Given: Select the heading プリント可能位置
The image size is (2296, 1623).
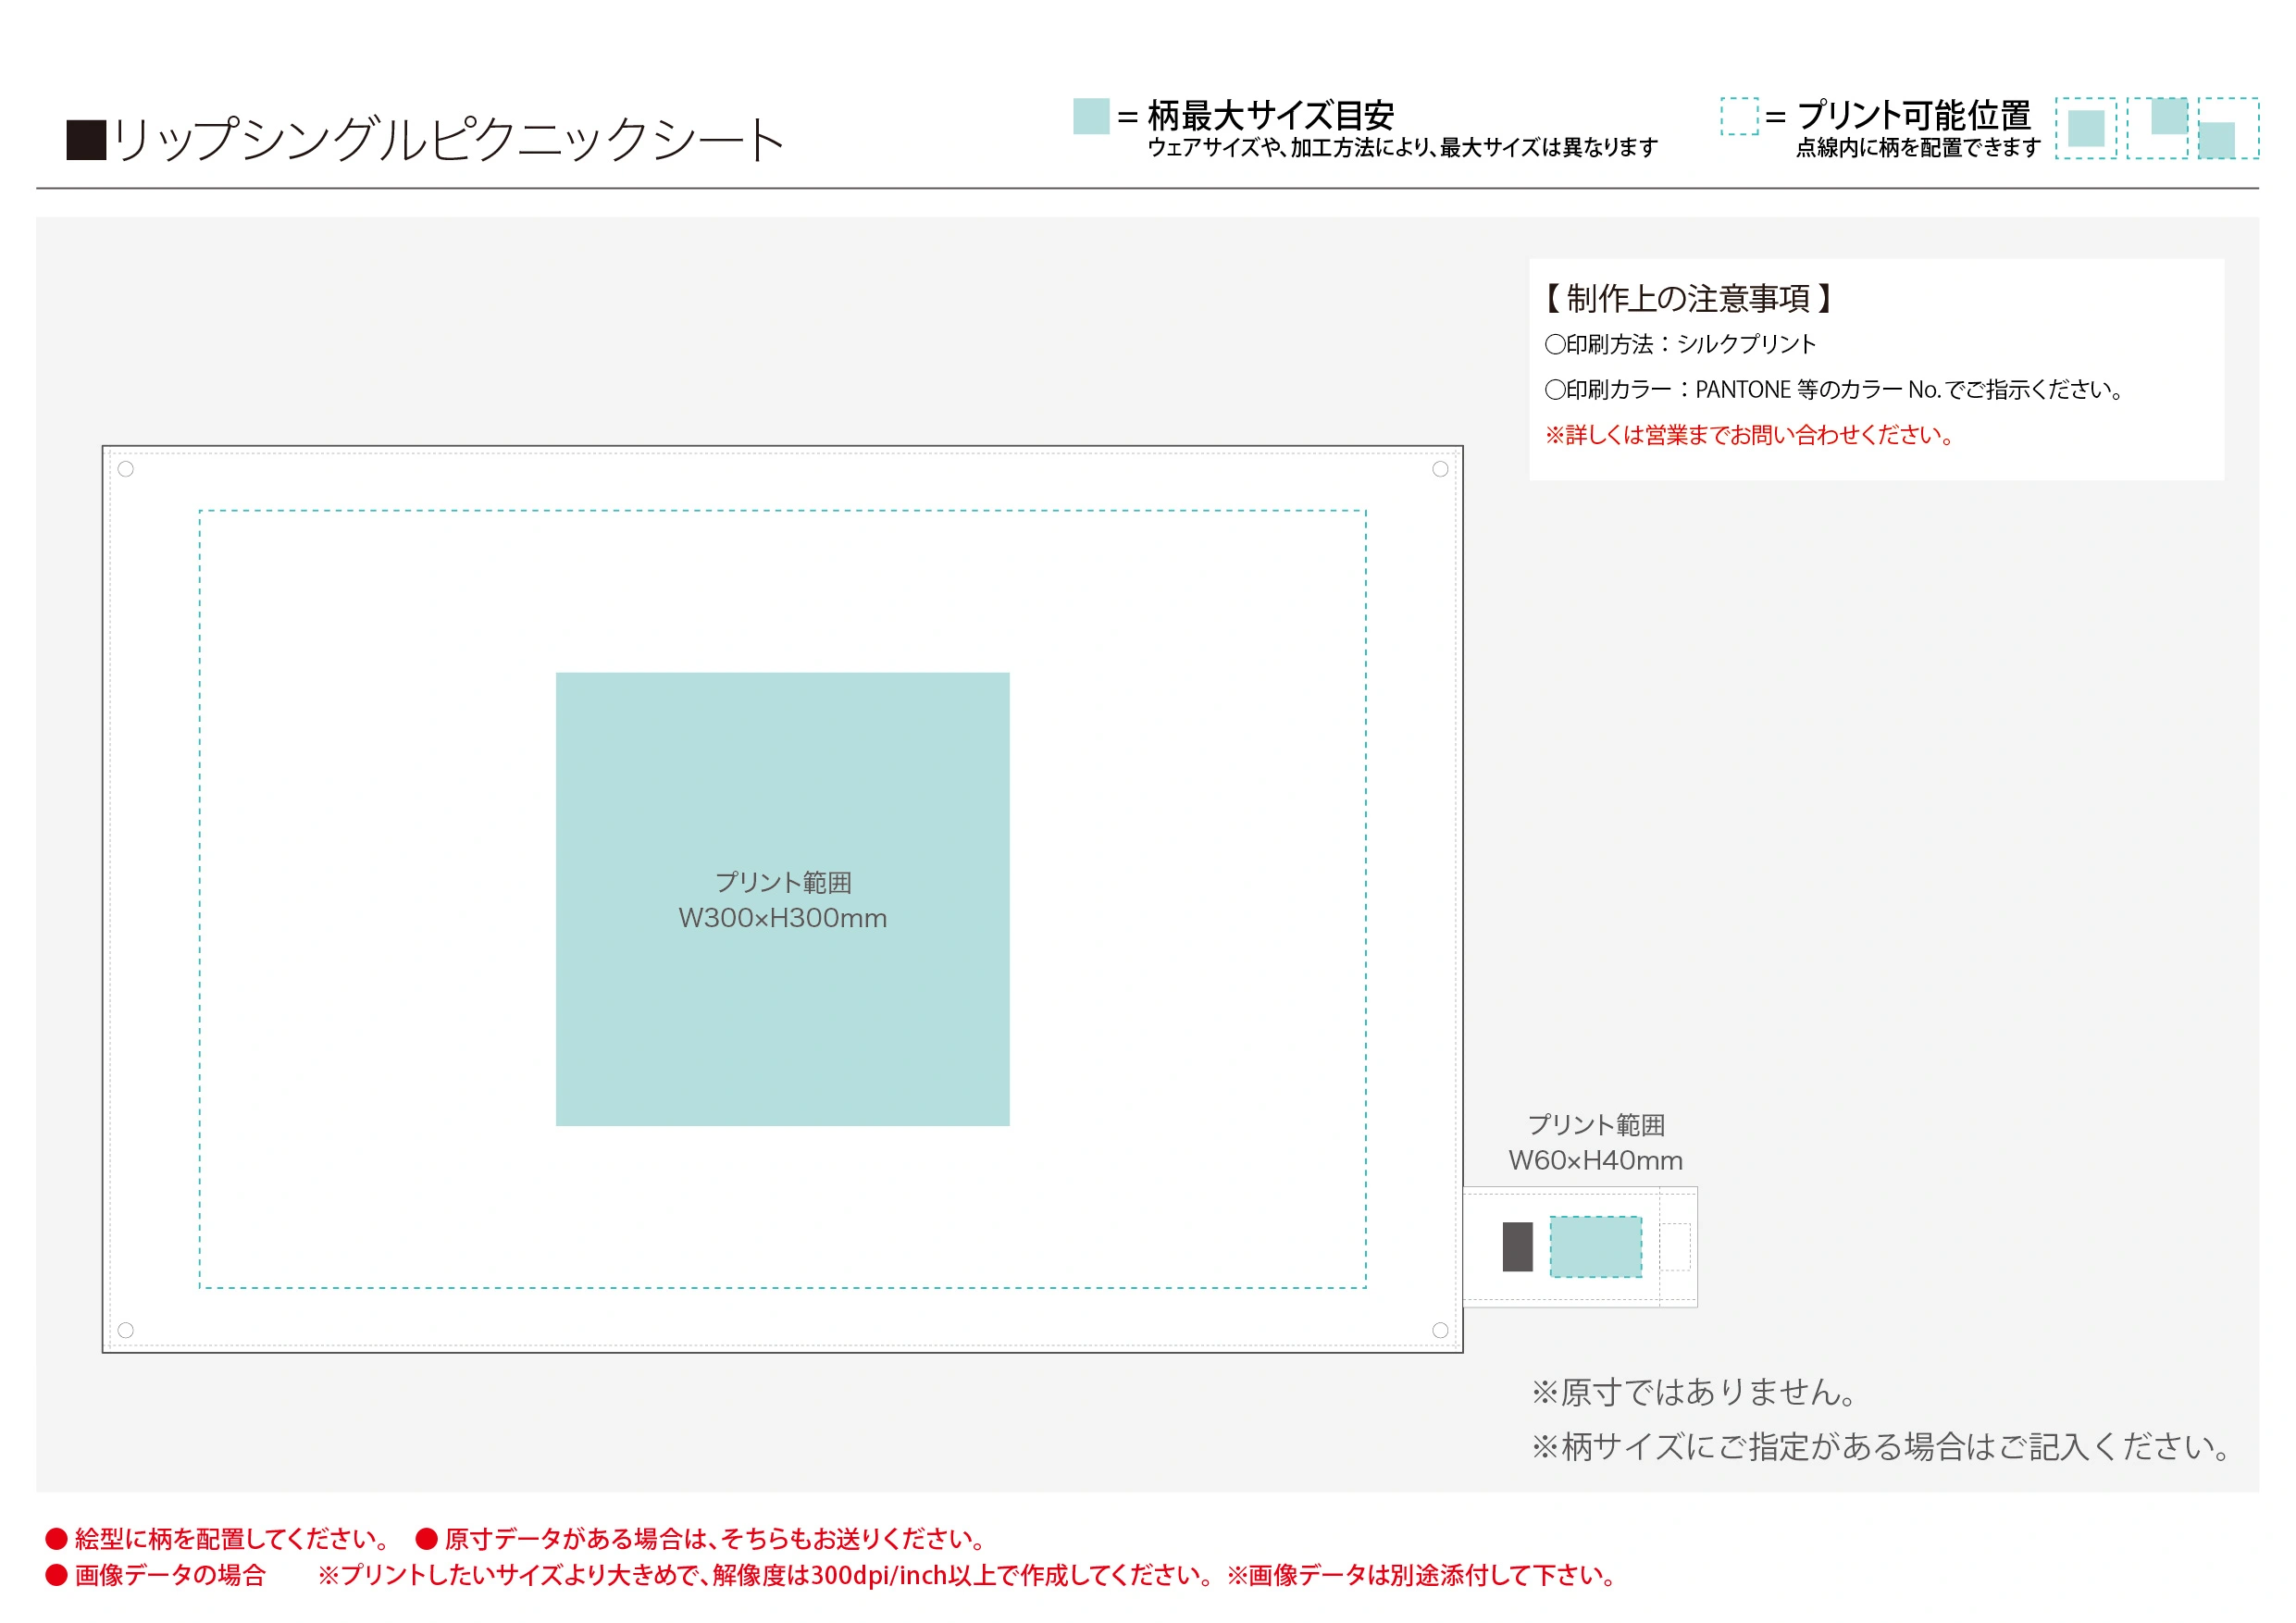Looking at the screenshot, I should 1913,116.
